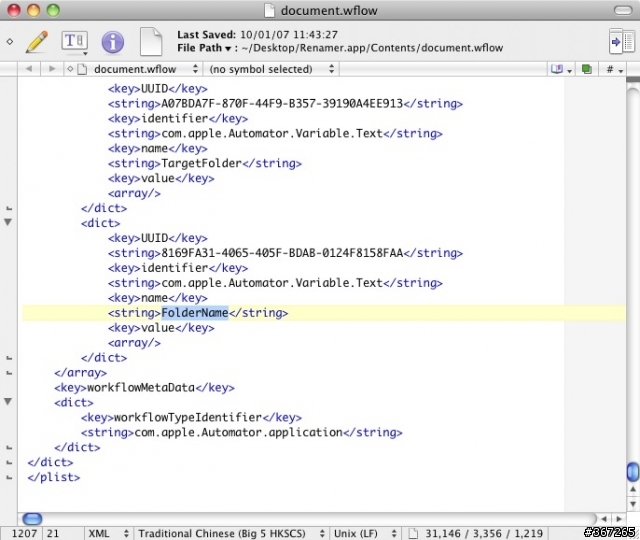Open the # markers popup menu
This screenshot has height=540, width=640.
point(614,69)
